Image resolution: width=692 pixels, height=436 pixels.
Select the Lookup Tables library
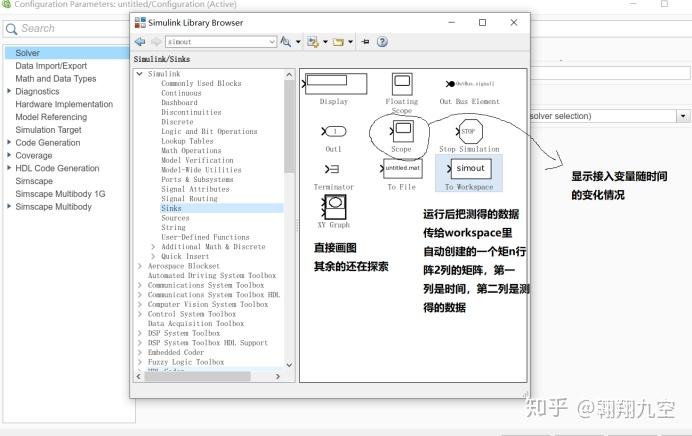187,141
